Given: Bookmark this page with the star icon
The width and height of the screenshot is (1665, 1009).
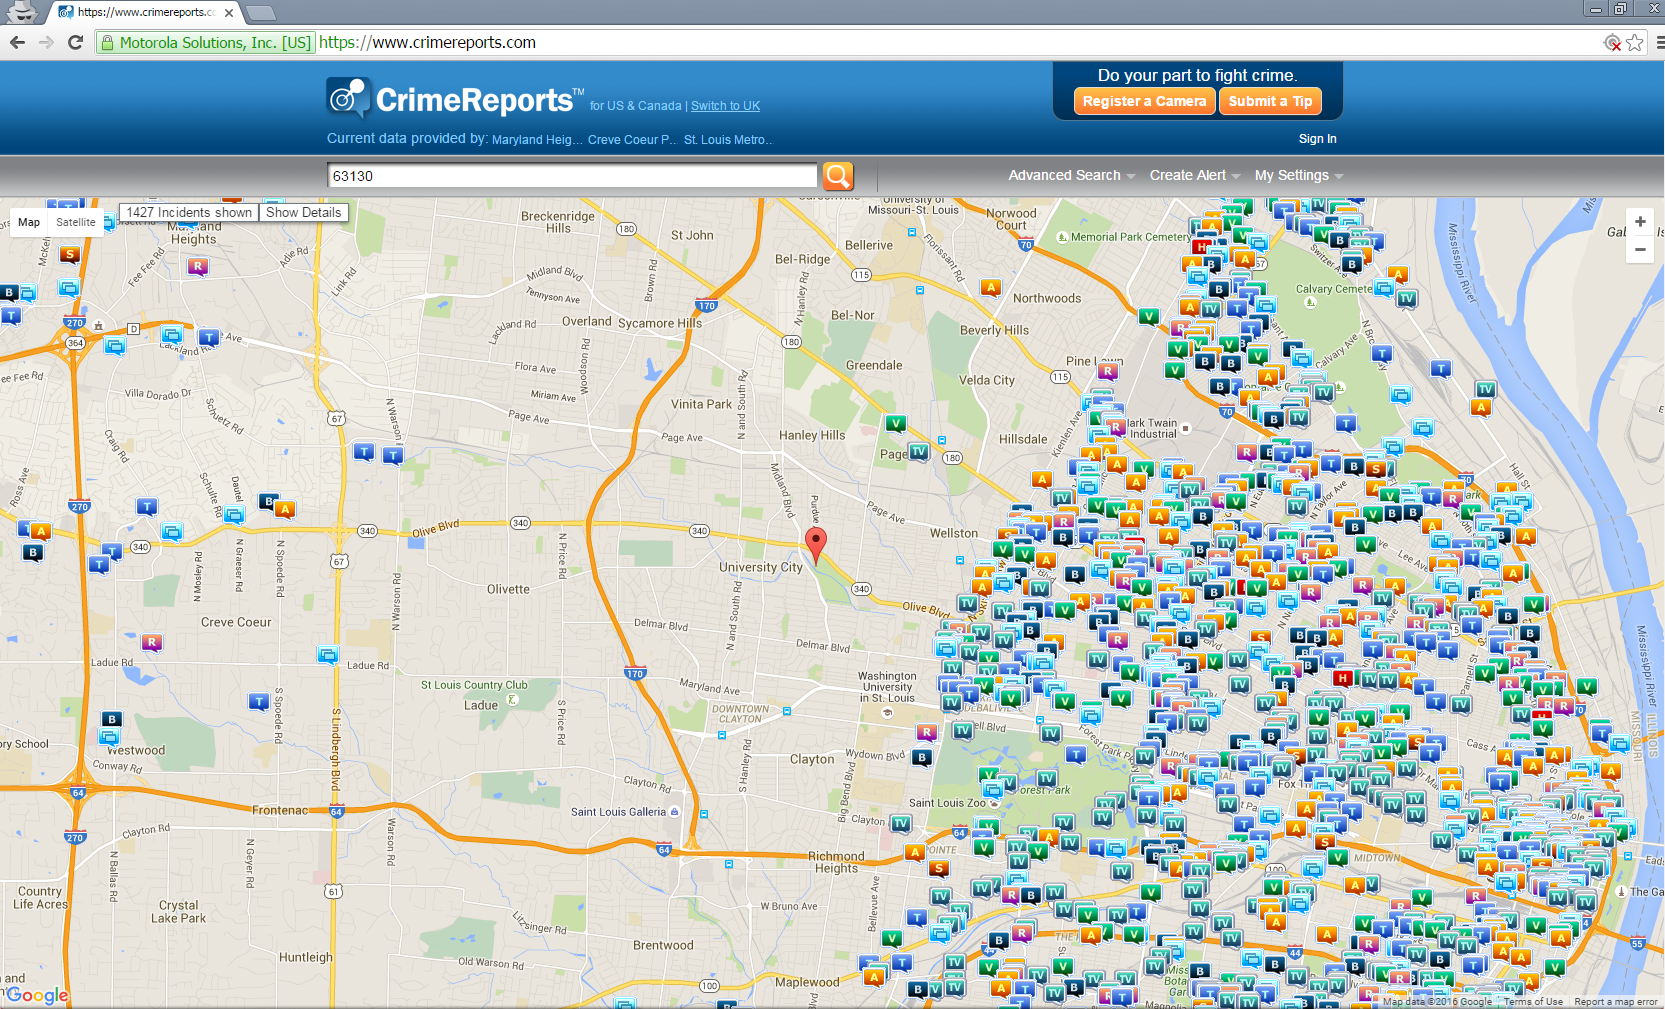Looking at the screenshot, I should click(1635, 42).
